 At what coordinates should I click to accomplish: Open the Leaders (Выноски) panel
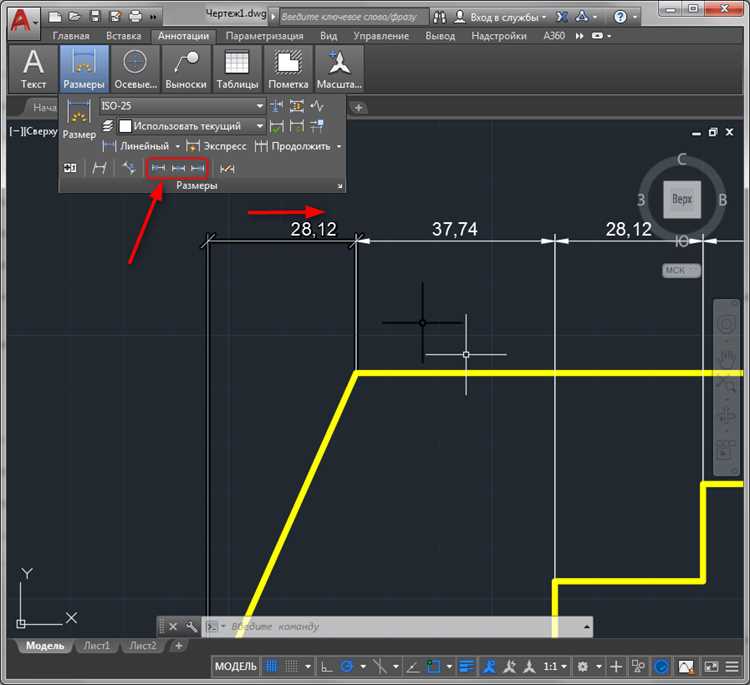point(186,68)
